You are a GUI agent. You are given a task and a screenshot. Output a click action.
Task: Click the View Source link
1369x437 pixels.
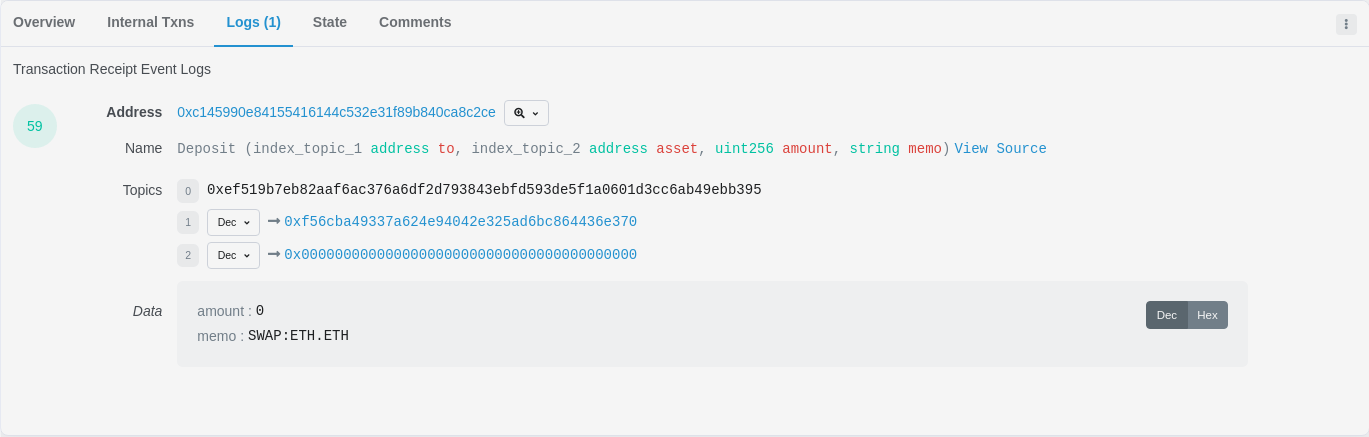(1000, 149)
